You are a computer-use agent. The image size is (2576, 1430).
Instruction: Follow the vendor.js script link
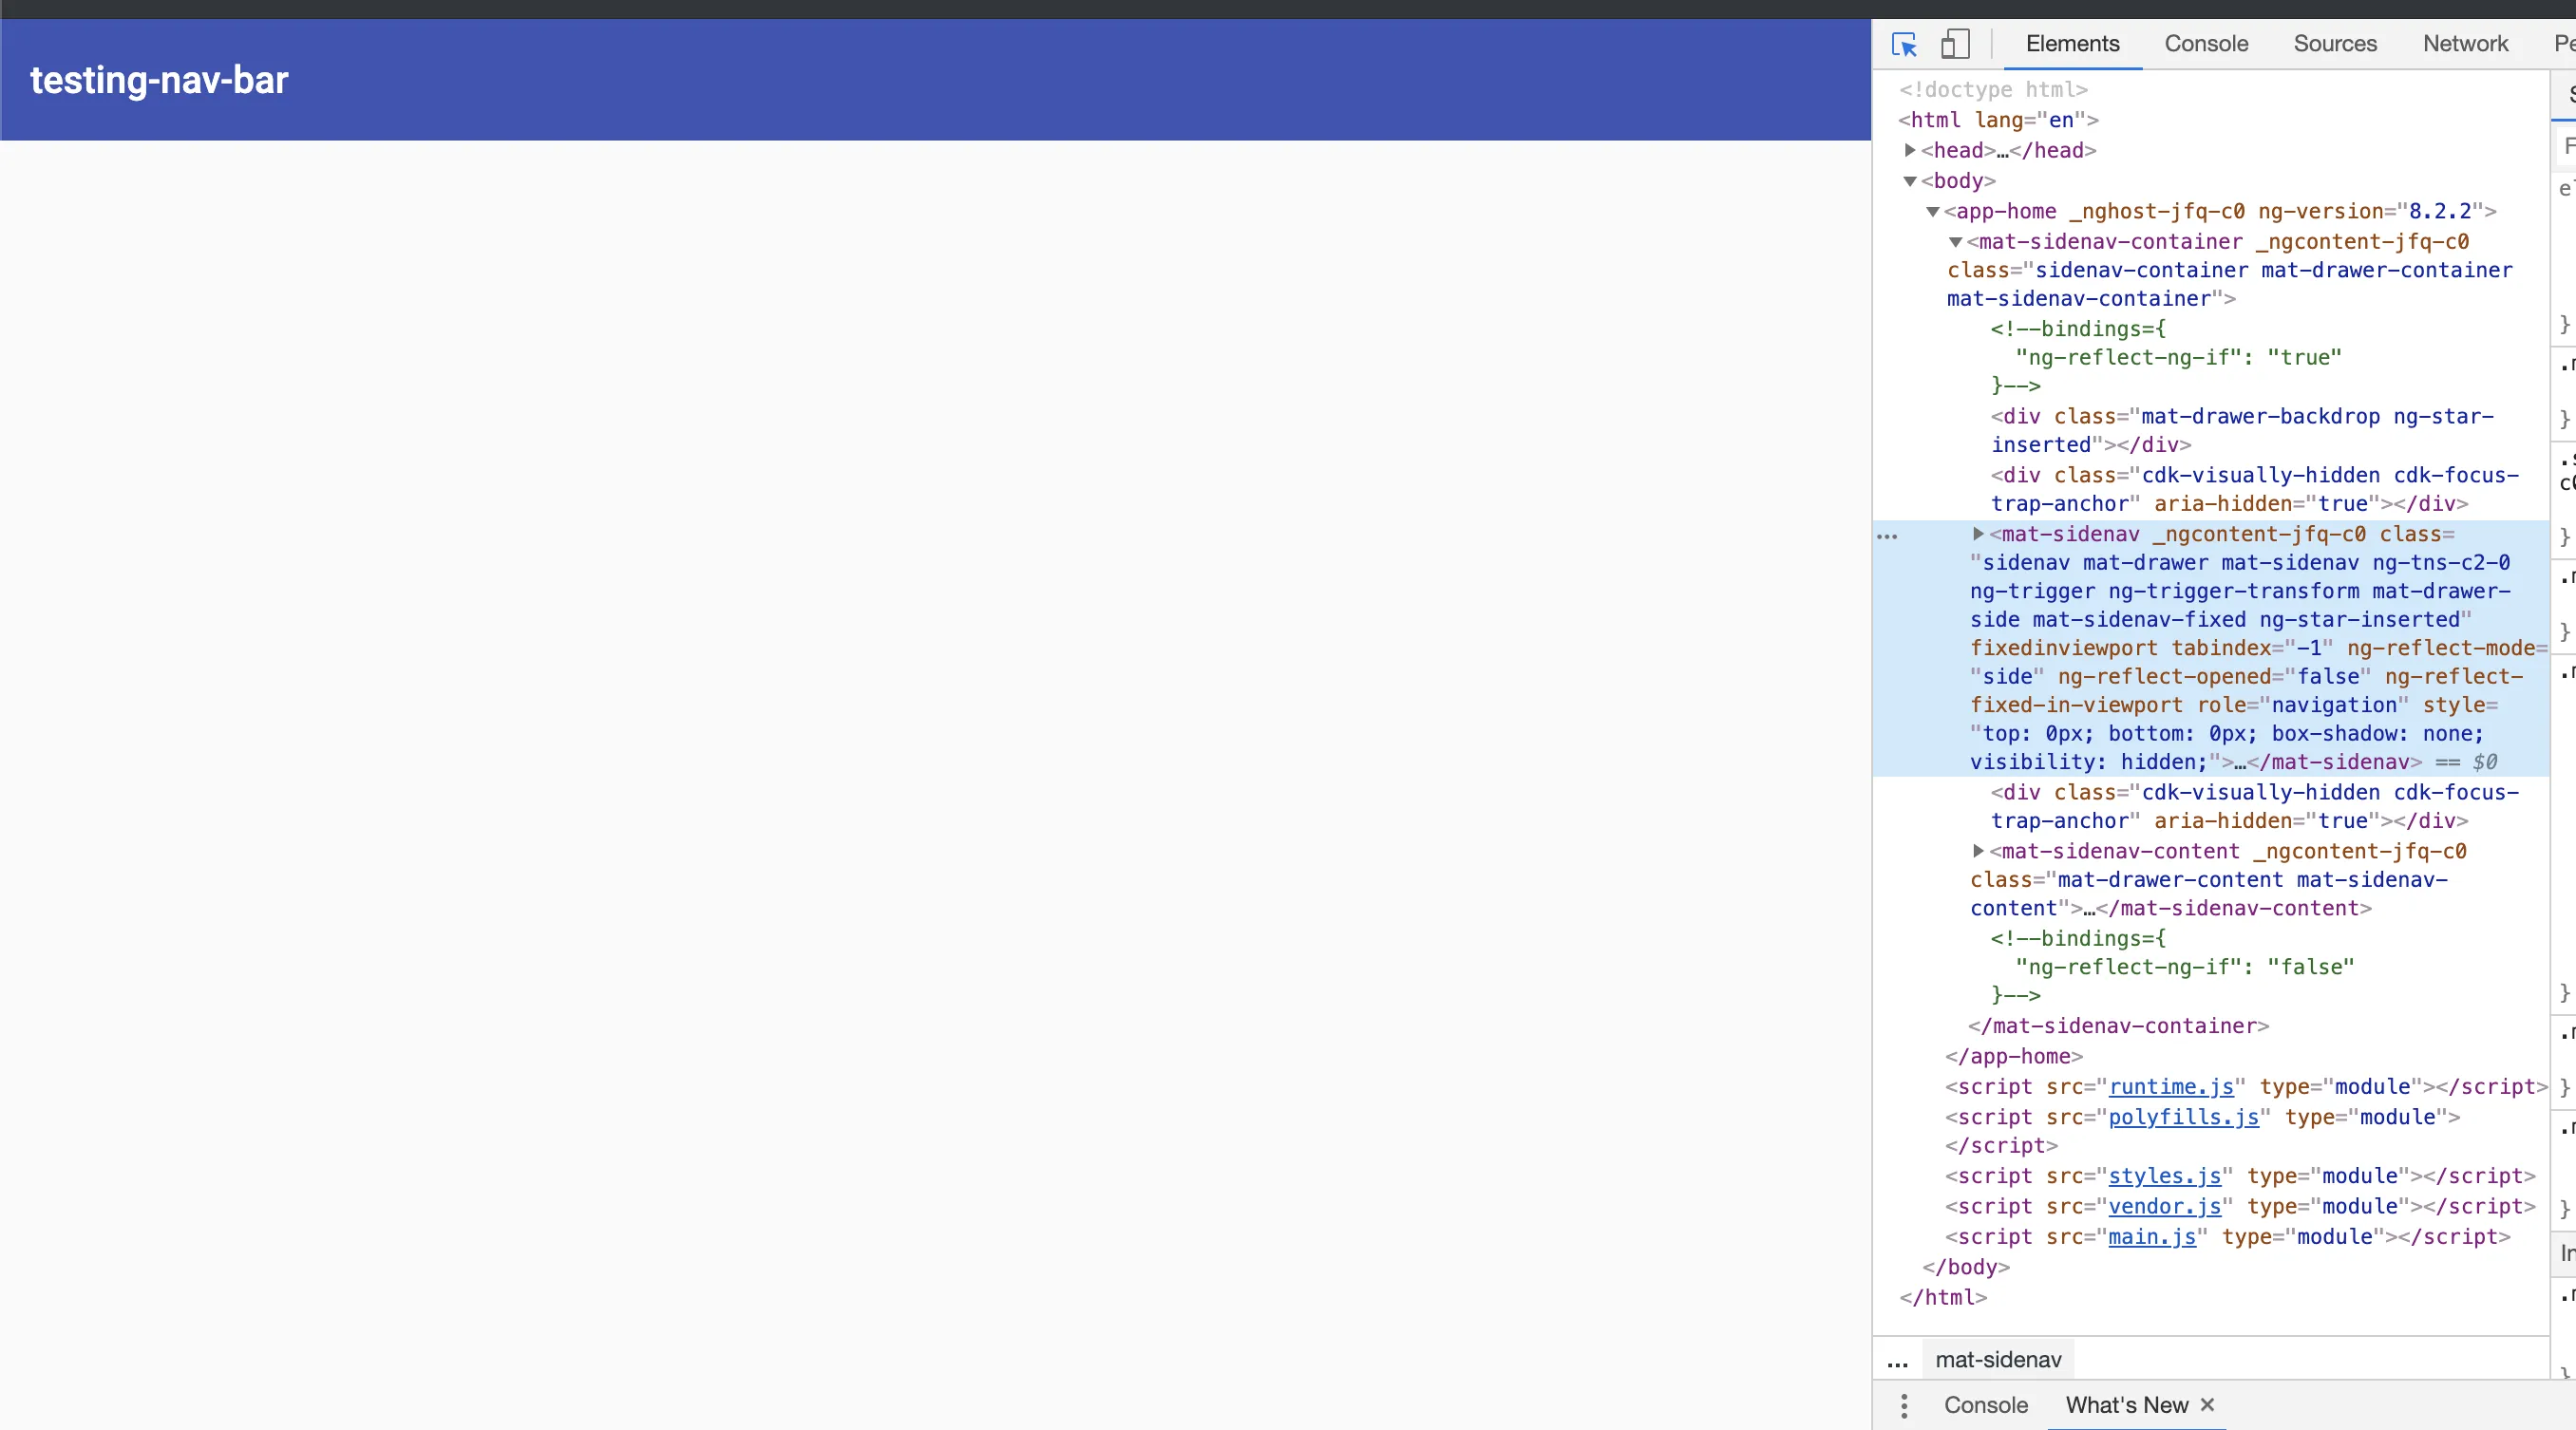click(2164, 1207)
